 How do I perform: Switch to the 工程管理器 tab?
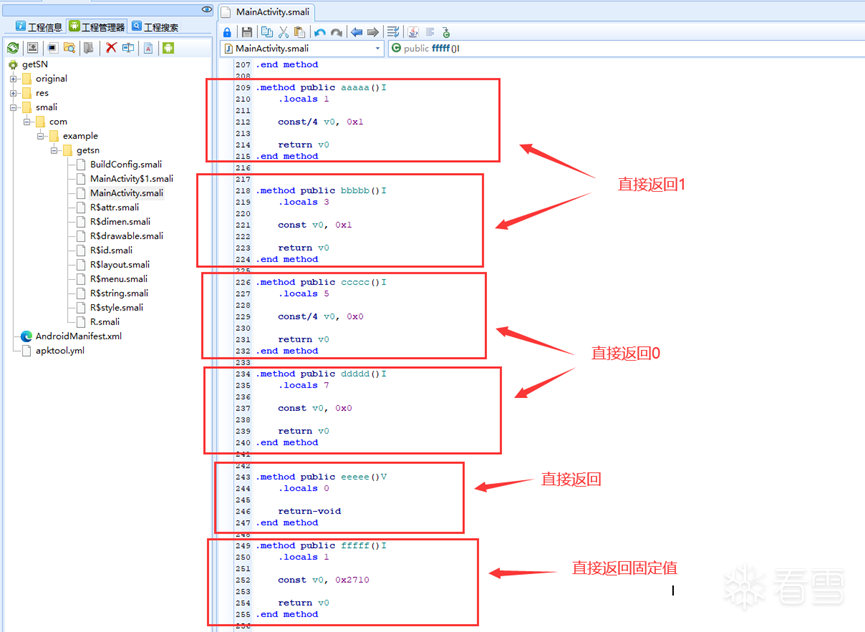click(x=97, y=26)
